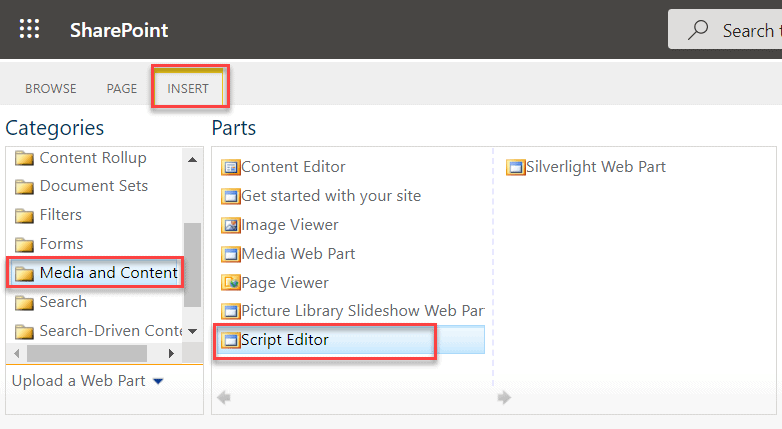Click the search magnifier icon
This screenshot has width=782, height=429.
[x=698, y=29]
